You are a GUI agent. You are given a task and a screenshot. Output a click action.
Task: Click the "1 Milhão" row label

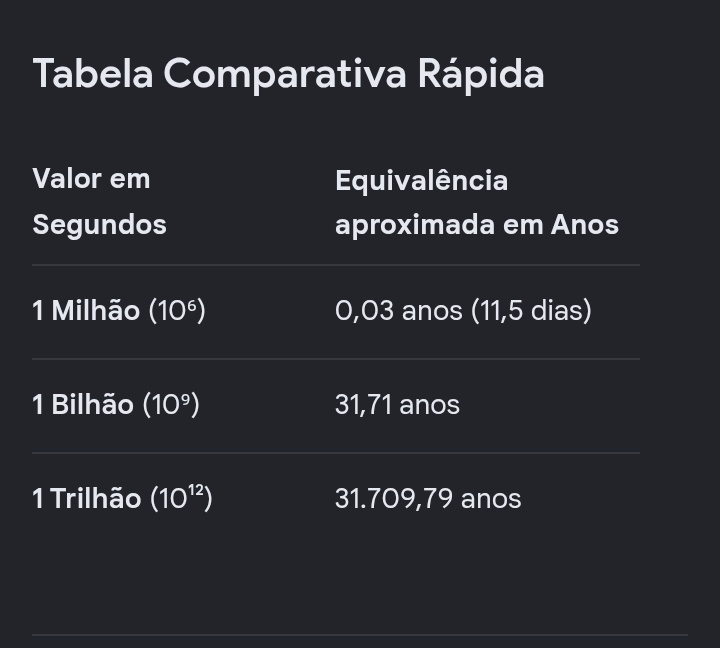click(x=86, y=310)
